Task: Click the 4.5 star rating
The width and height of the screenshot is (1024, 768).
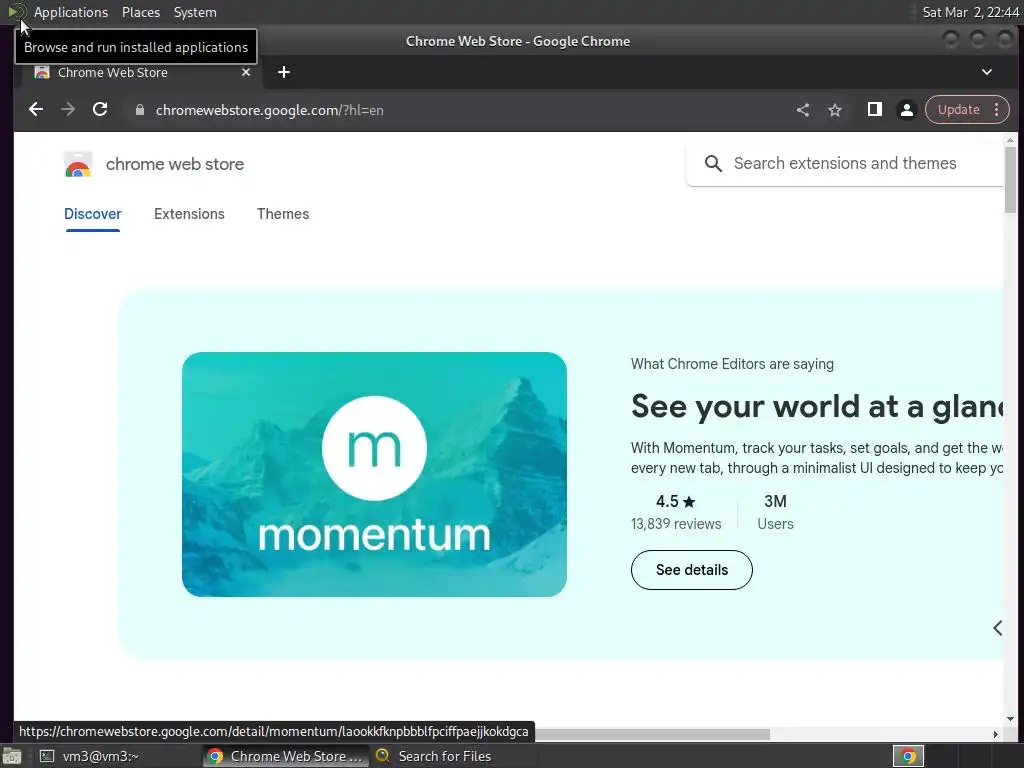Action: point(675,502)
